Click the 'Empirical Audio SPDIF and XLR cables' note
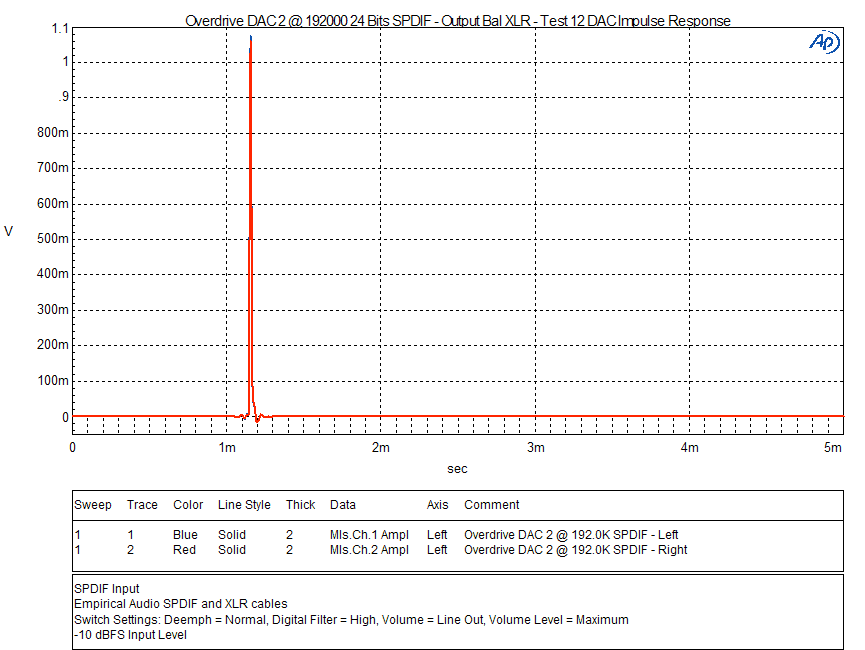Viewport: 865px width, 650px height. [x=181, y=604]
